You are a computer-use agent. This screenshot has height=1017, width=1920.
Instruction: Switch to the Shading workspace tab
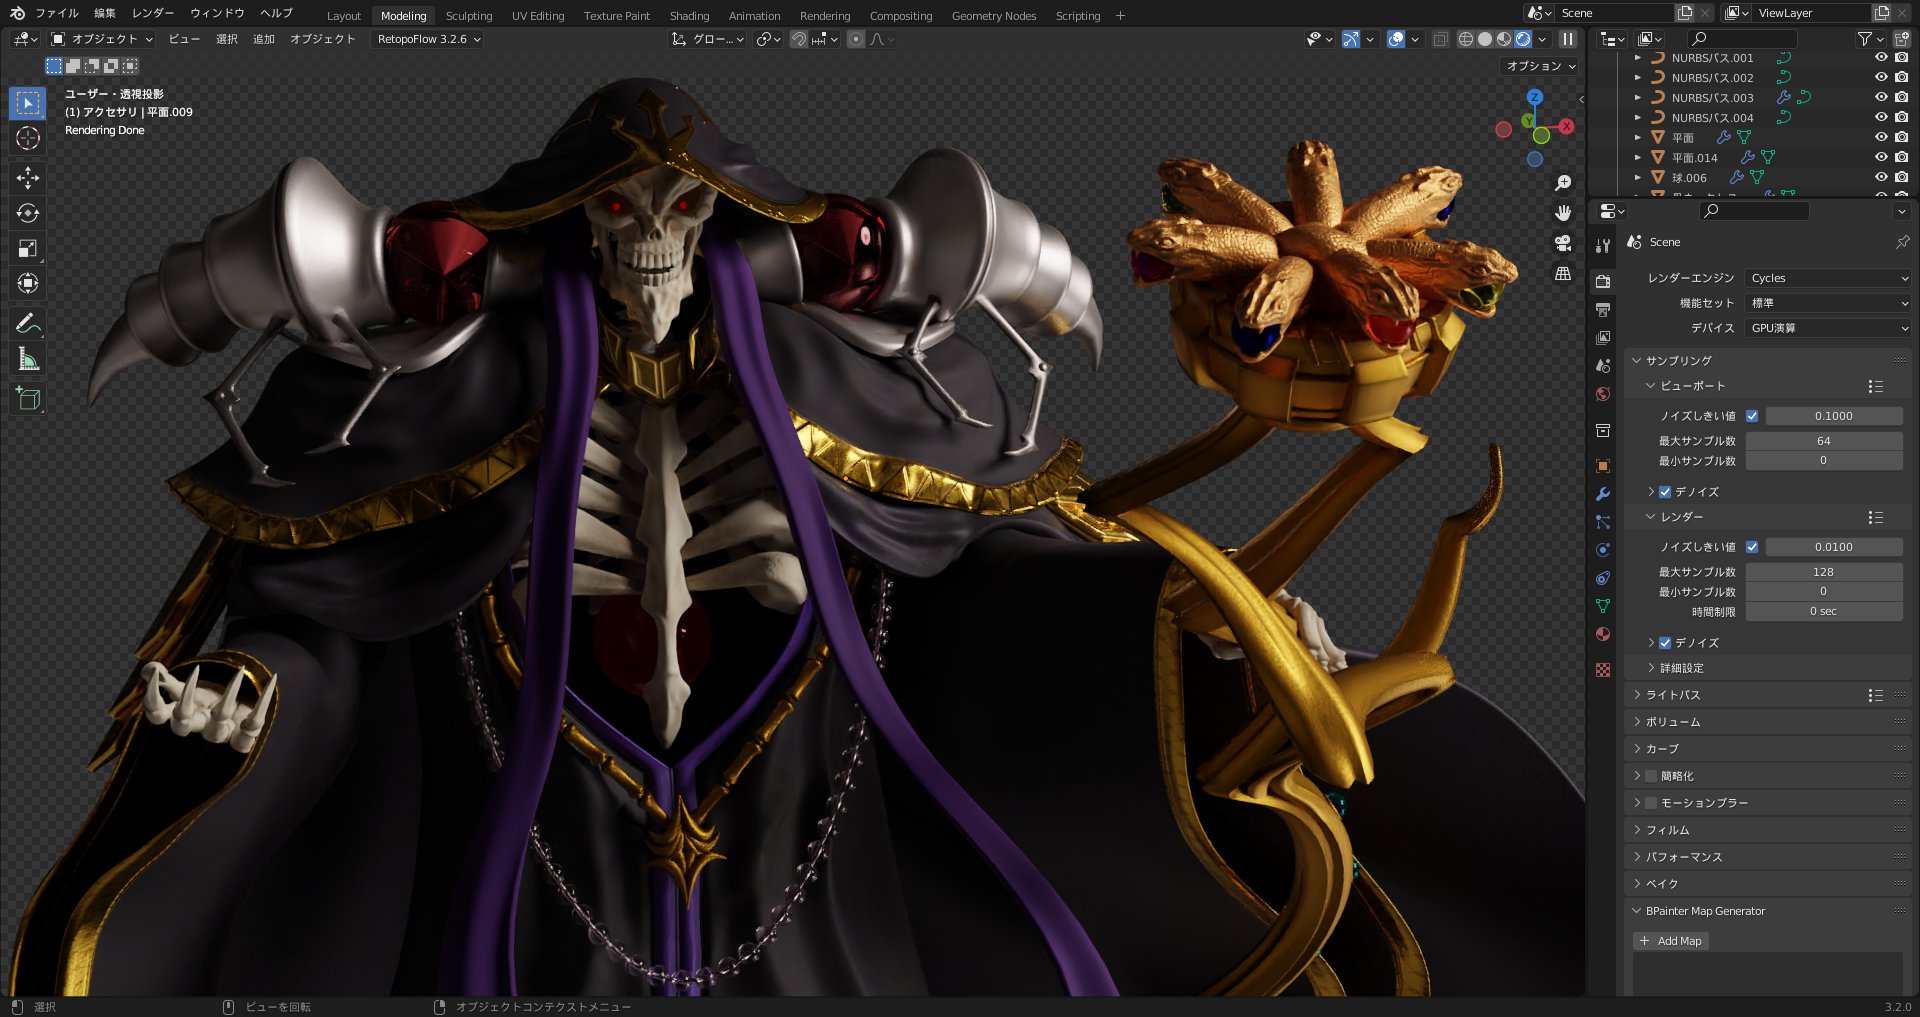[x=689, y=16]
